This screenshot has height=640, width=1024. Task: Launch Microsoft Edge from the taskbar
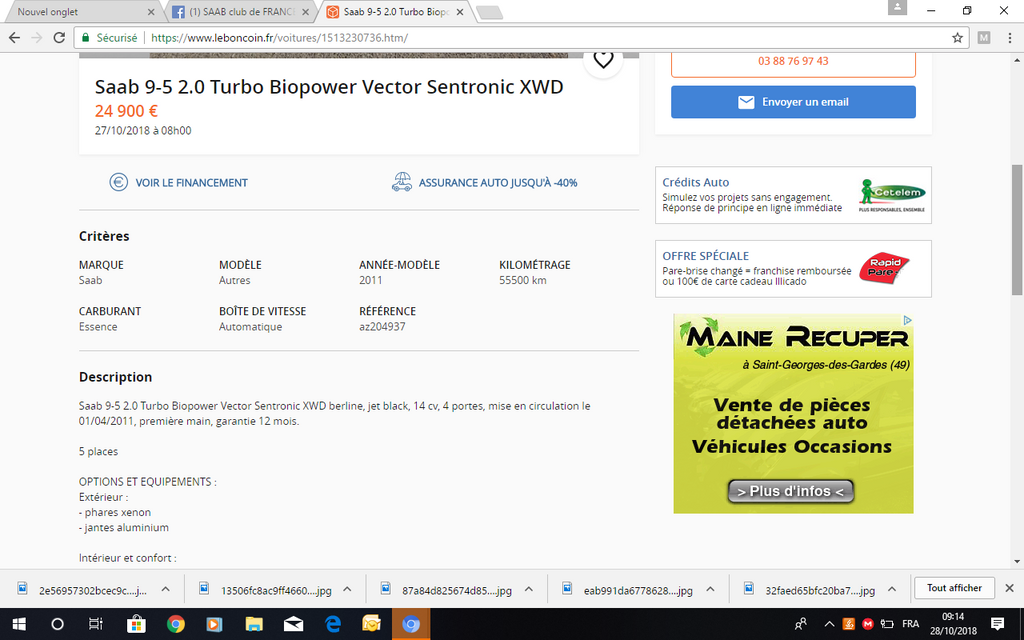pos(333,624)
